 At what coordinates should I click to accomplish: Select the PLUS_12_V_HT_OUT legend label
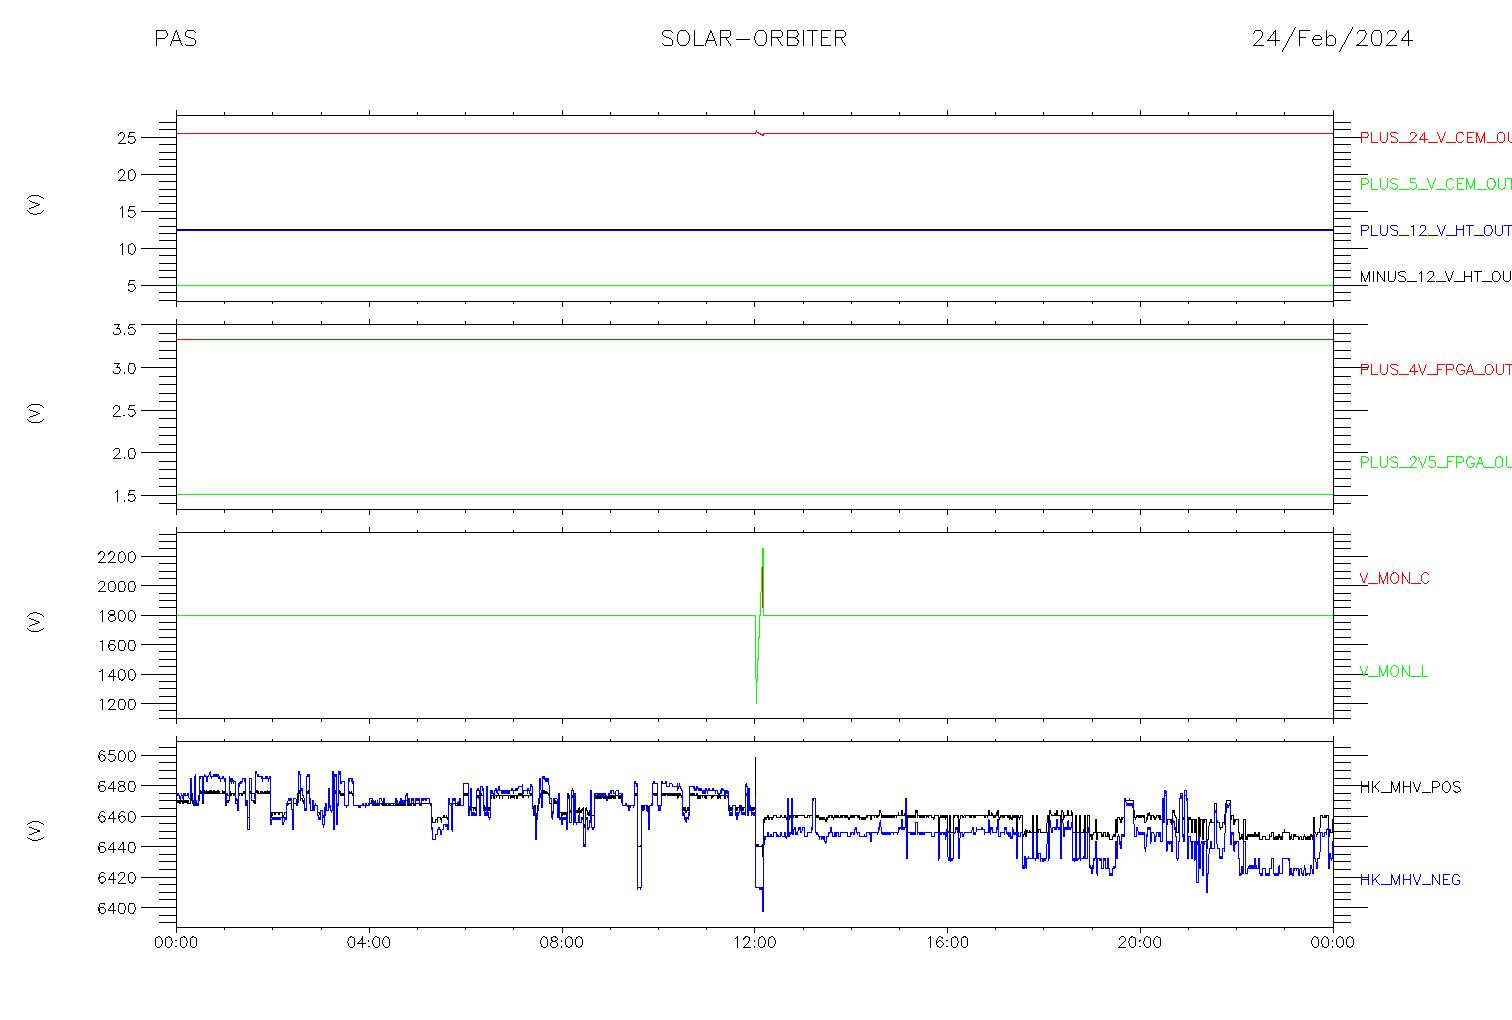(x=1435, y=230)
